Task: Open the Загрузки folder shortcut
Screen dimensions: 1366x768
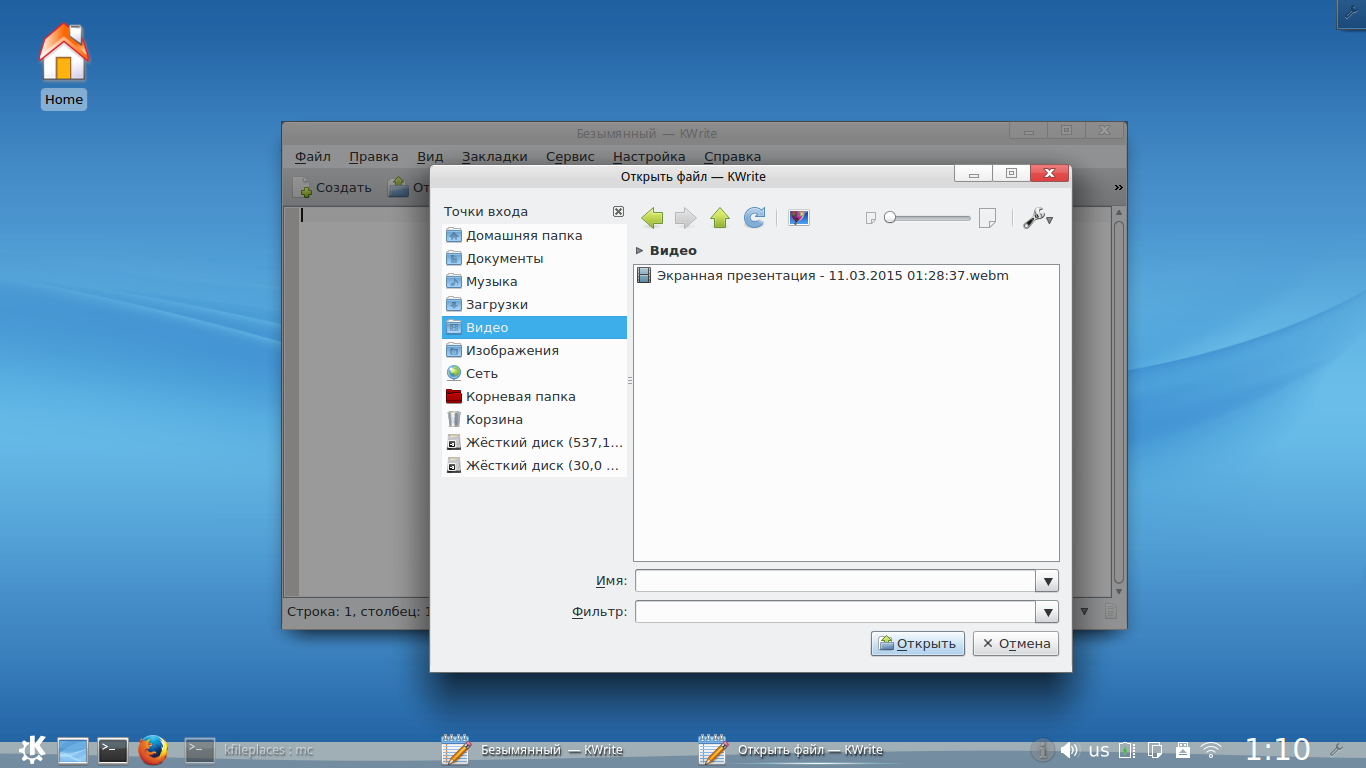Action: pyautogui.click(x=496, y=304)
